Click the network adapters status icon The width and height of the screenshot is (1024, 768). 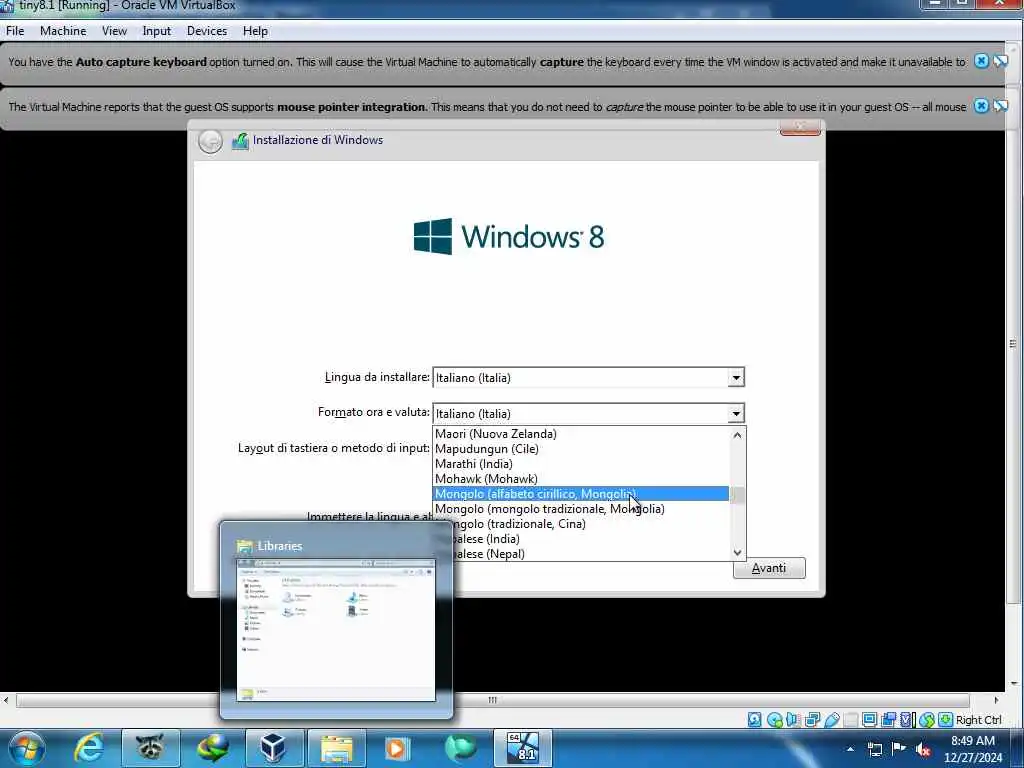point(812,720)
